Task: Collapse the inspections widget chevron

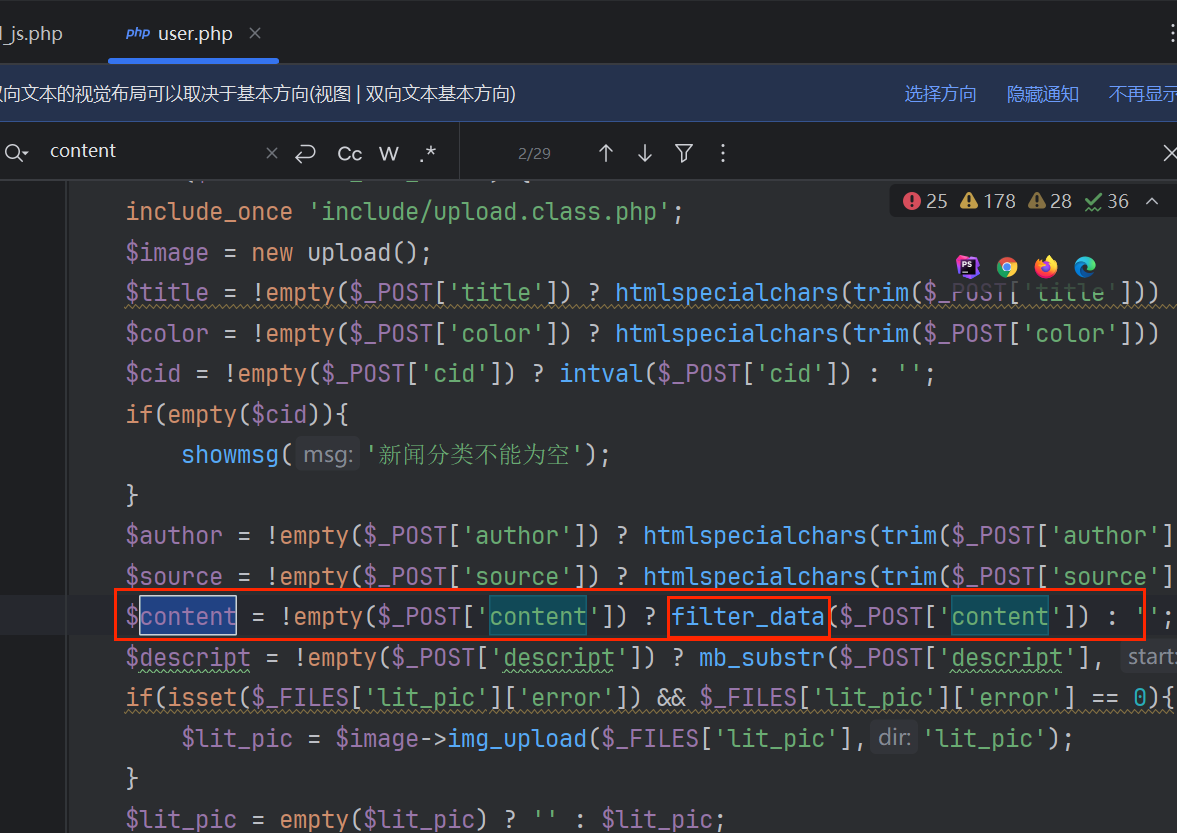Action: point(1152,201)
